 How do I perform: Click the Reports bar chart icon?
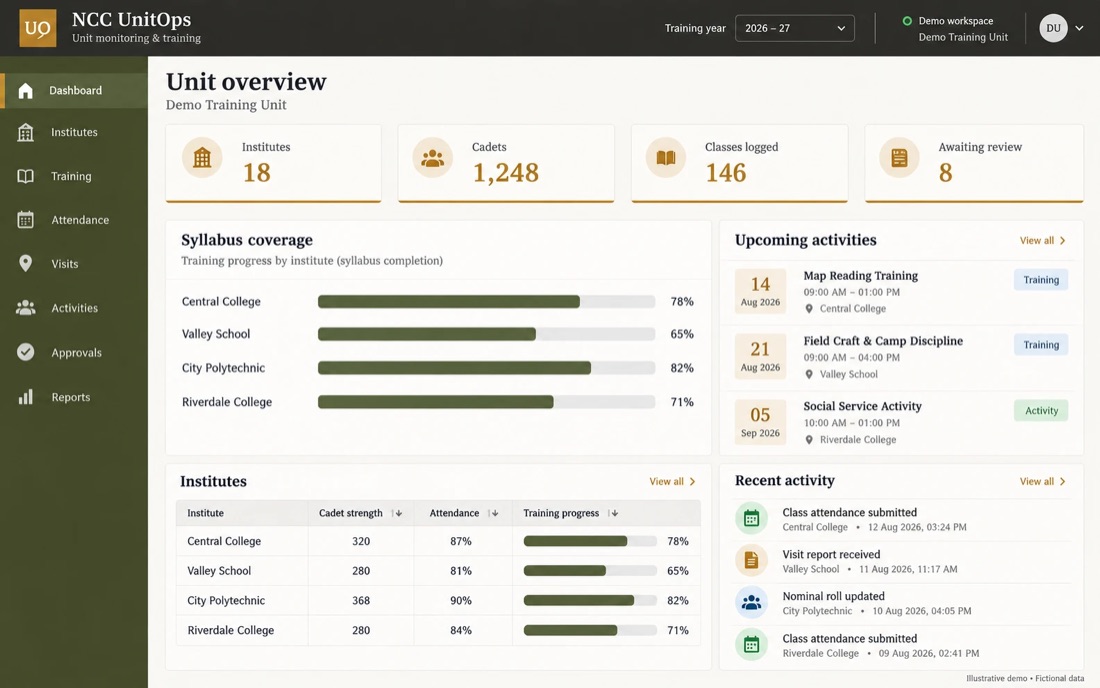pyautogui.click(x=25, y=397)
